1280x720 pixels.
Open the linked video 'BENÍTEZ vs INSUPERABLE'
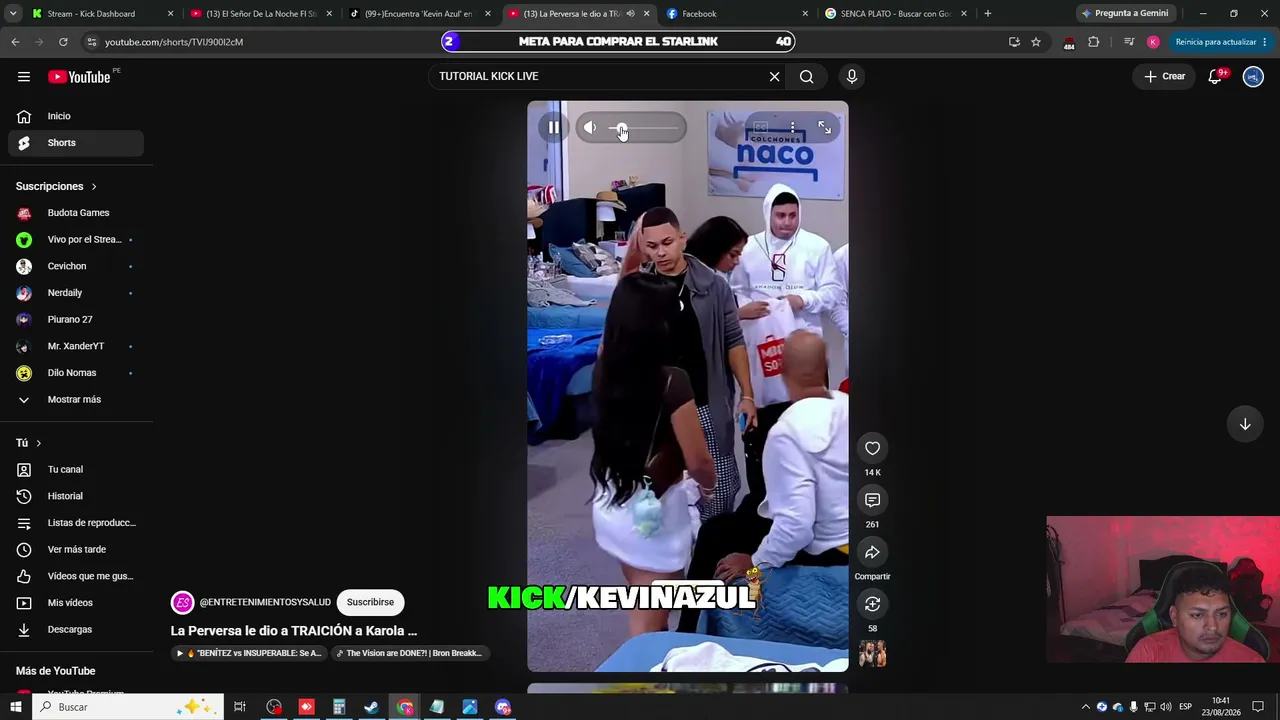(x=251, y=653)
